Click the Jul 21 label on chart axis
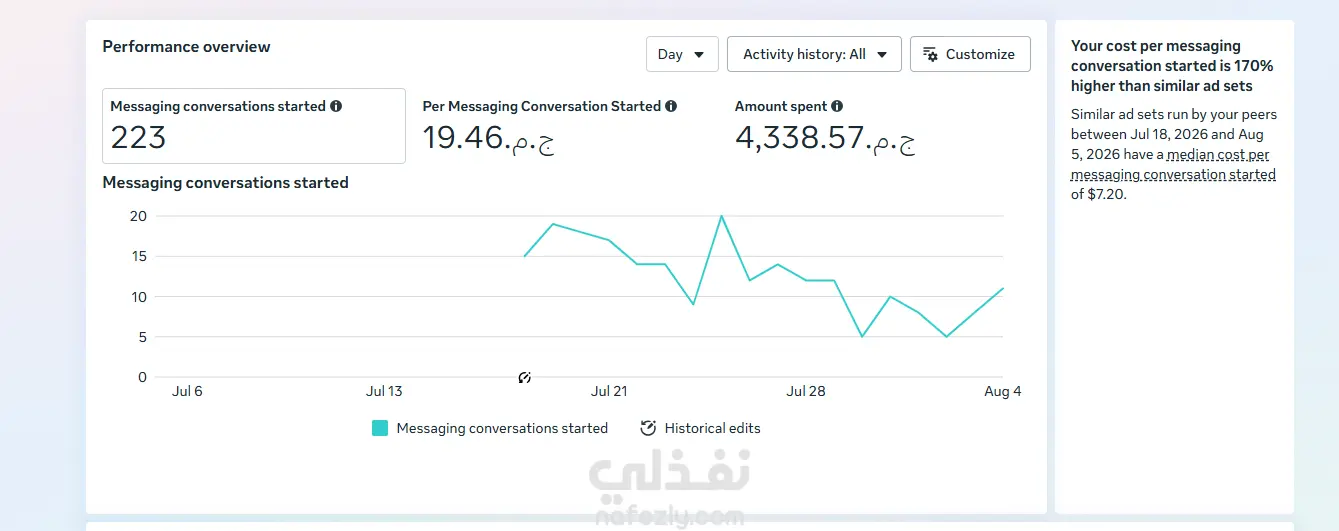 pos(609,391)
